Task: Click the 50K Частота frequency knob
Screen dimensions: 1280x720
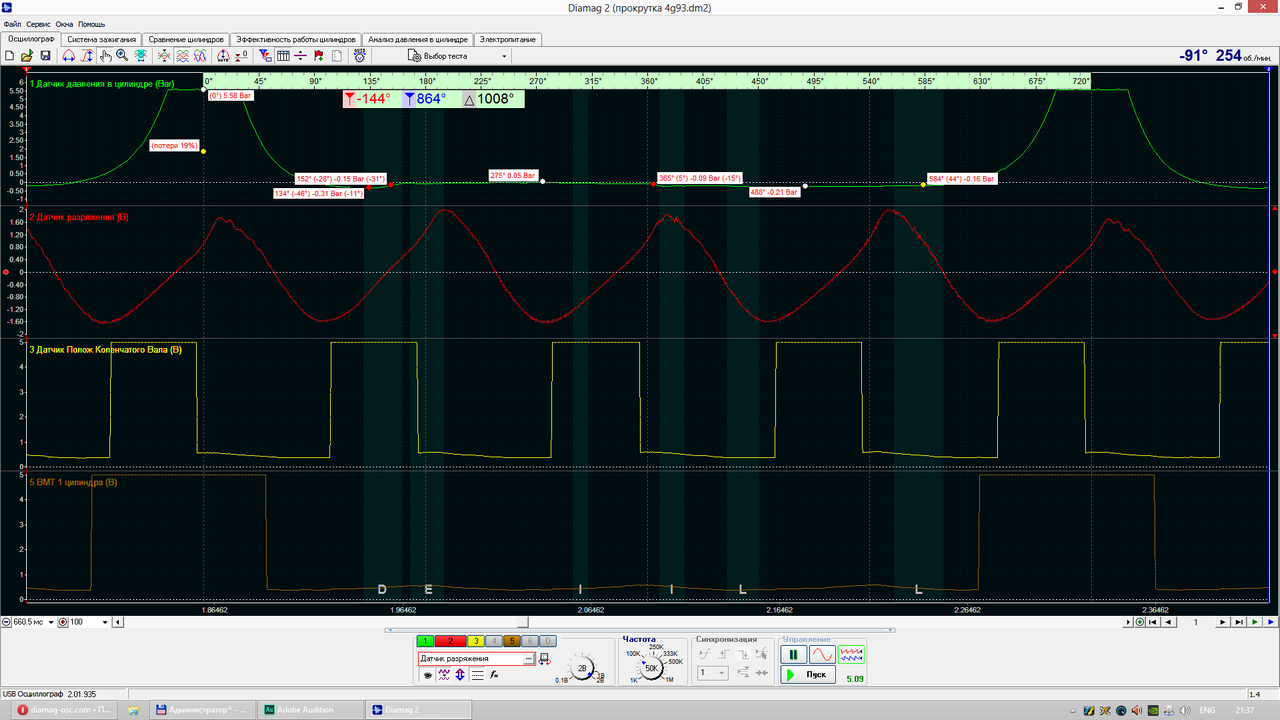Action: 650,668
